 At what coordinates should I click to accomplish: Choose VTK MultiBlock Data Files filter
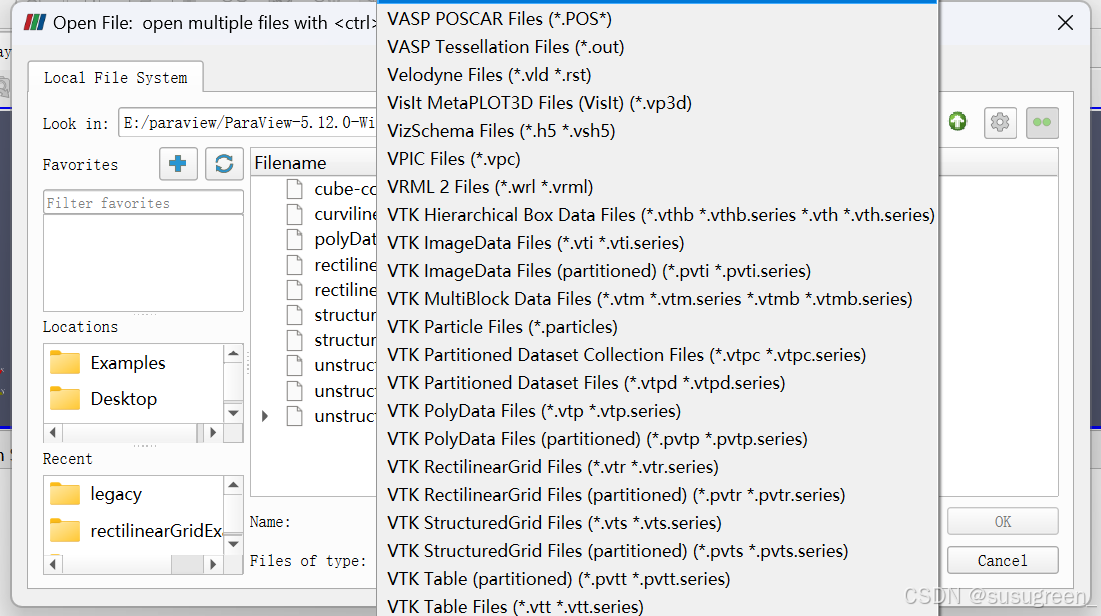coord(657,299)
